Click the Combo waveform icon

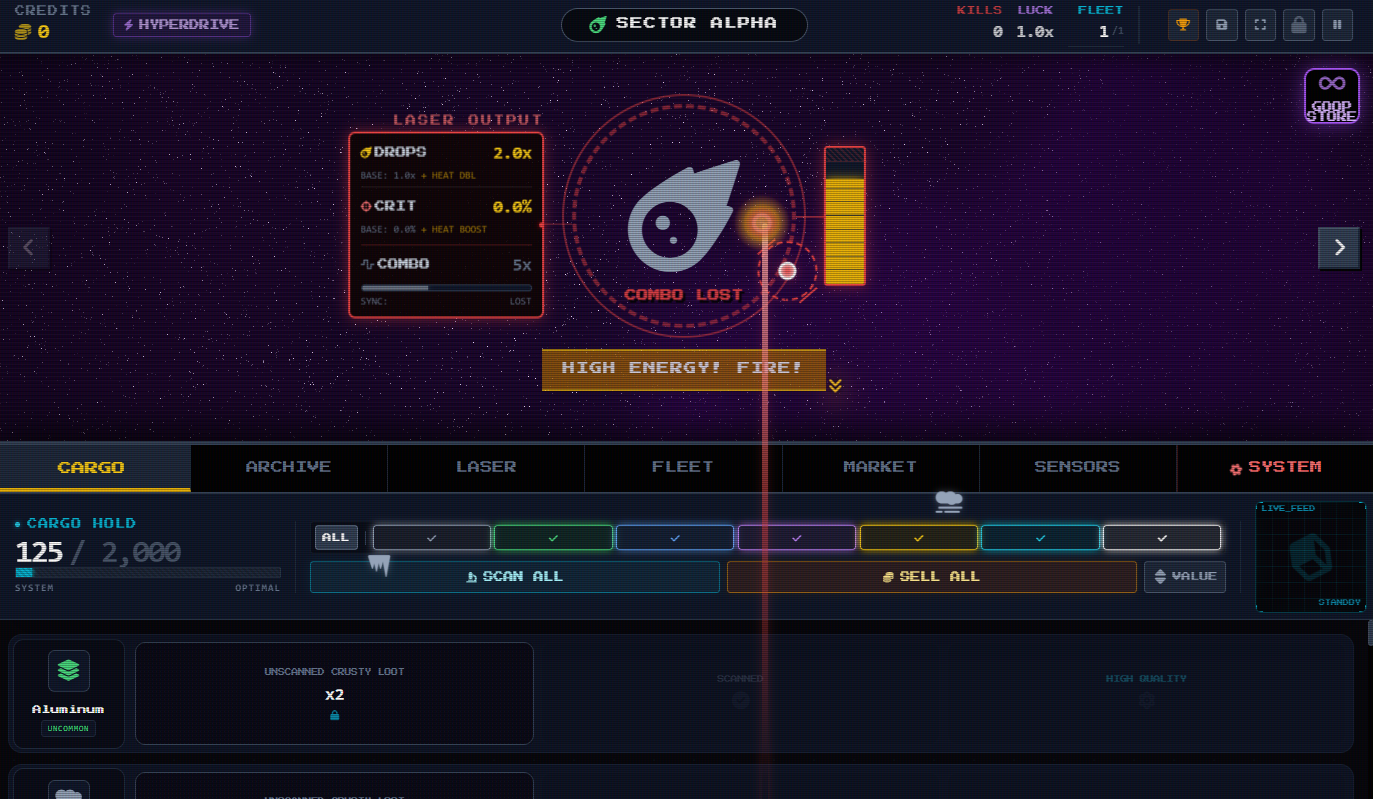pyautogui.click(x=367, y=264)
